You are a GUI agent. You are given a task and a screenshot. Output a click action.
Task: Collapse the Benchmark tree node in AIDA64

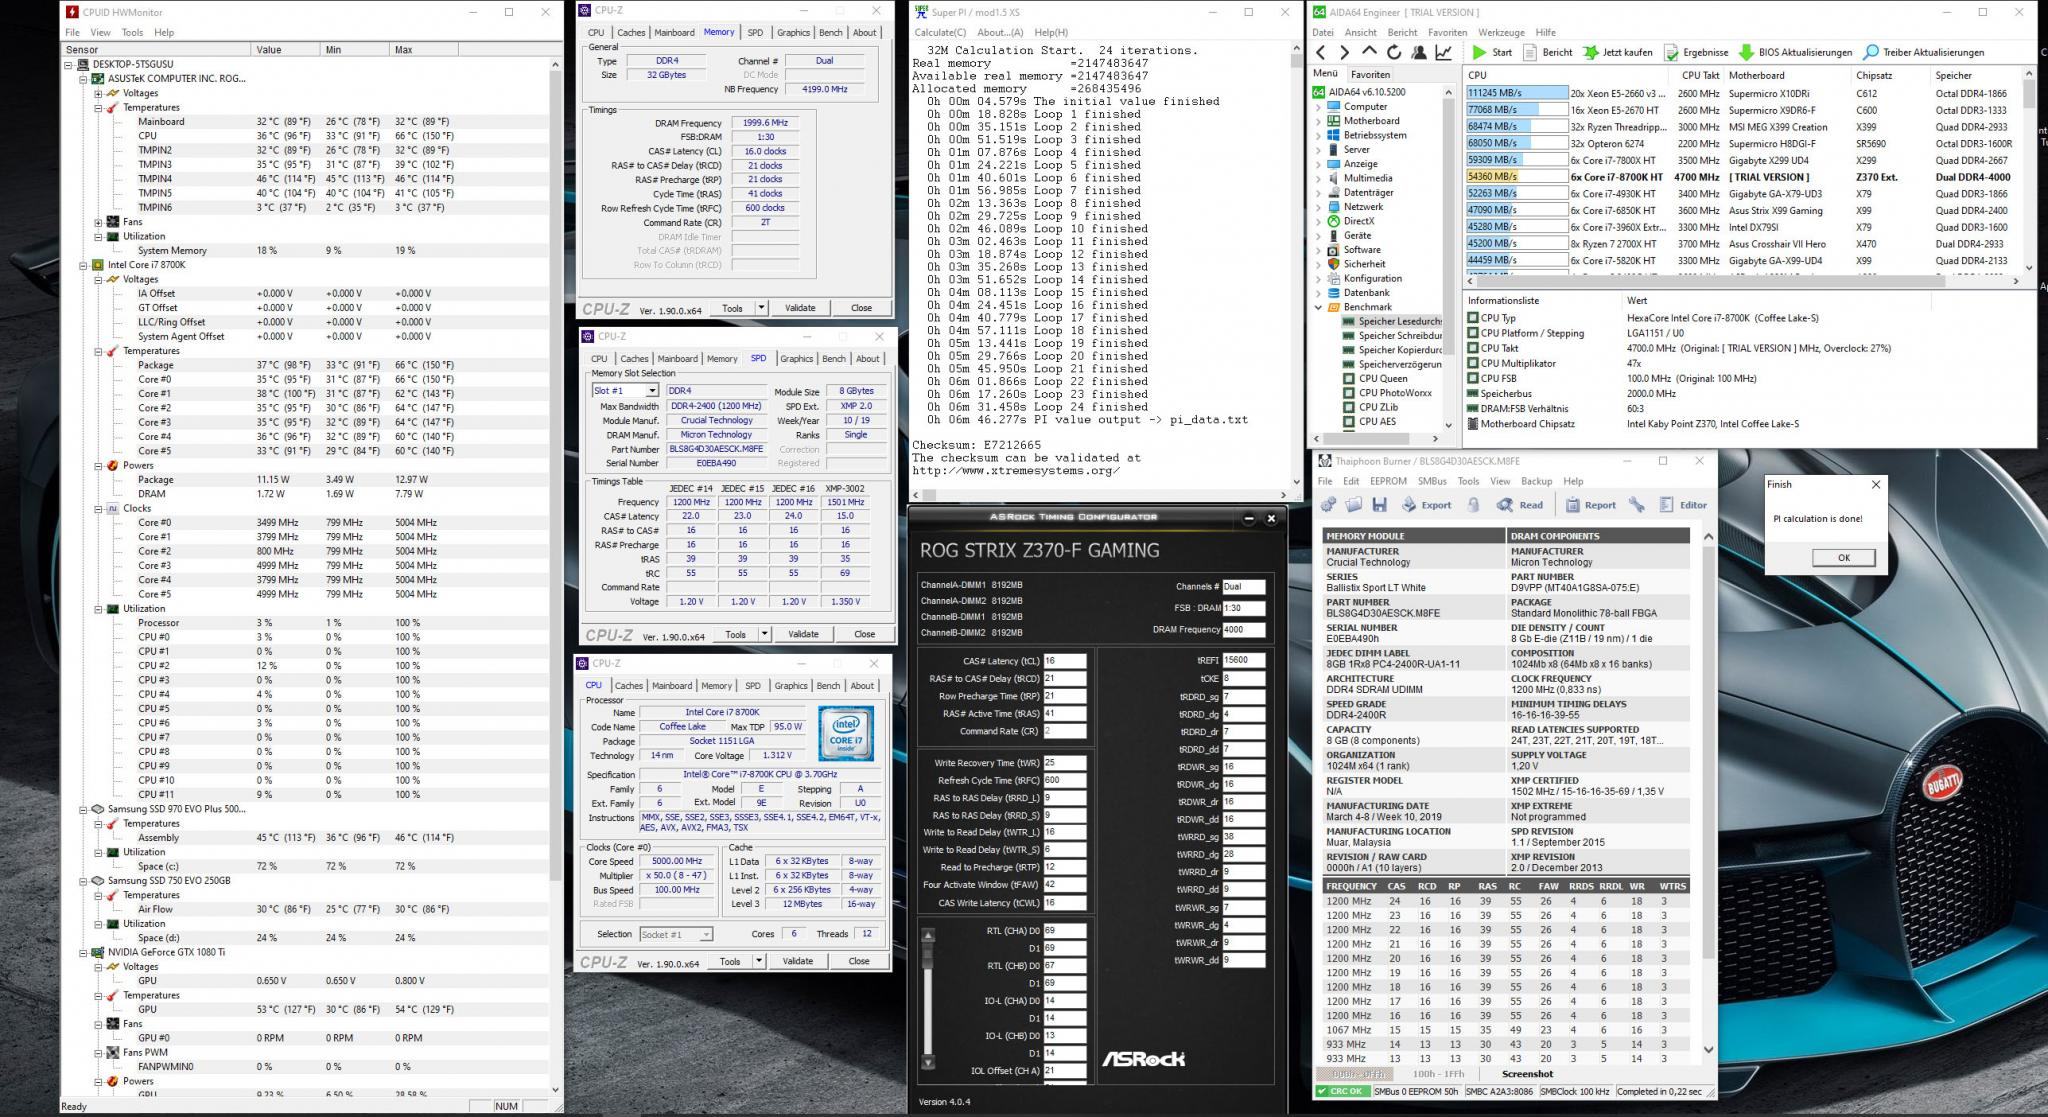1319,307
